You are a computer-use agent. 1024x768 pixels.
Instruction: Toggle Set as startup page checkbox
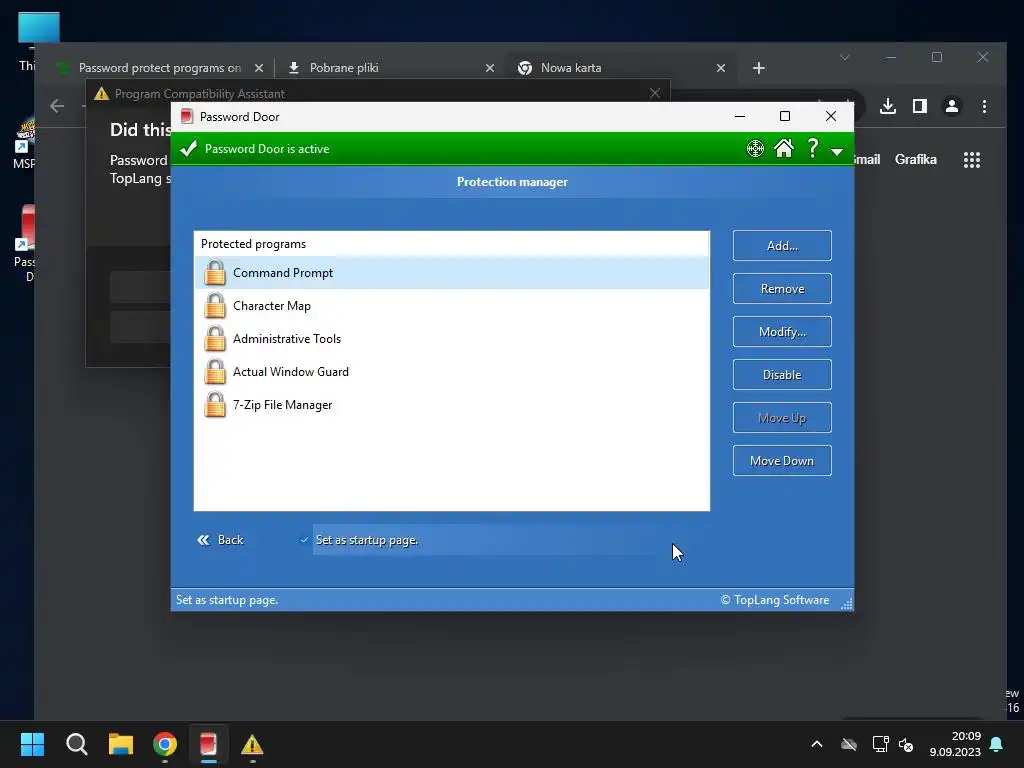coord(304,540)
